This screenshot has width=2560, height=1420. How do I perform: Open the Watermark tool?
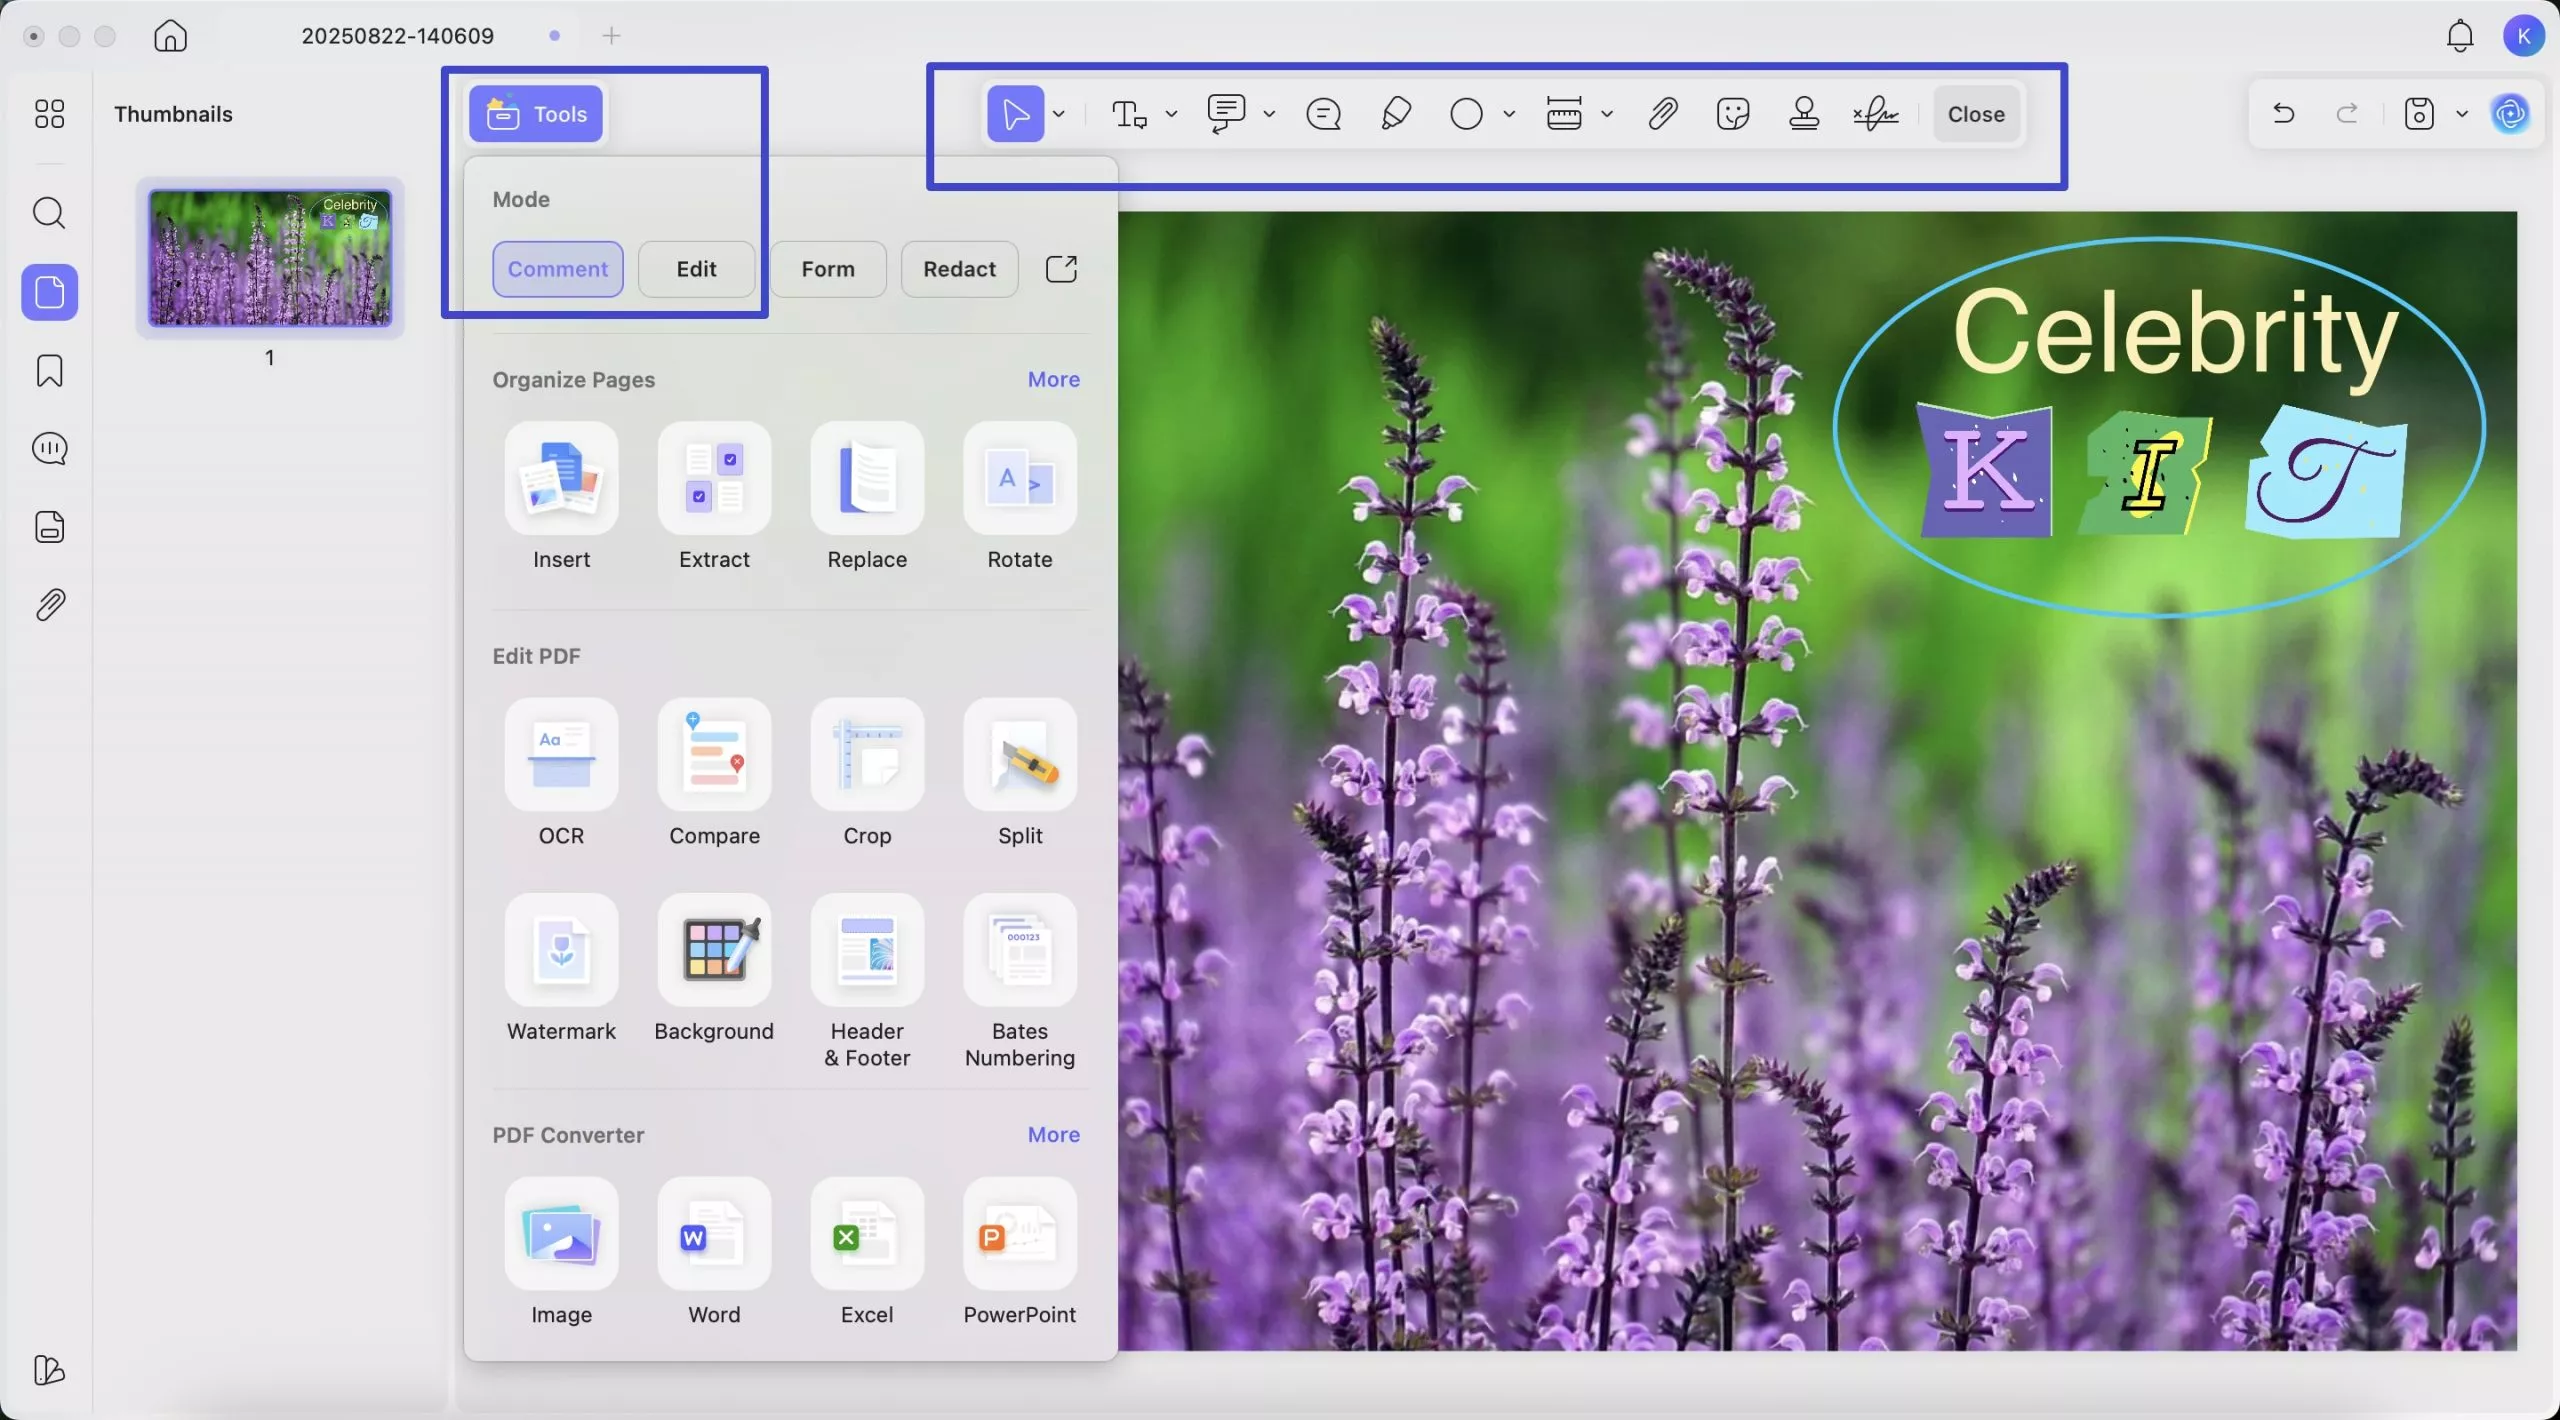[561, 950]
